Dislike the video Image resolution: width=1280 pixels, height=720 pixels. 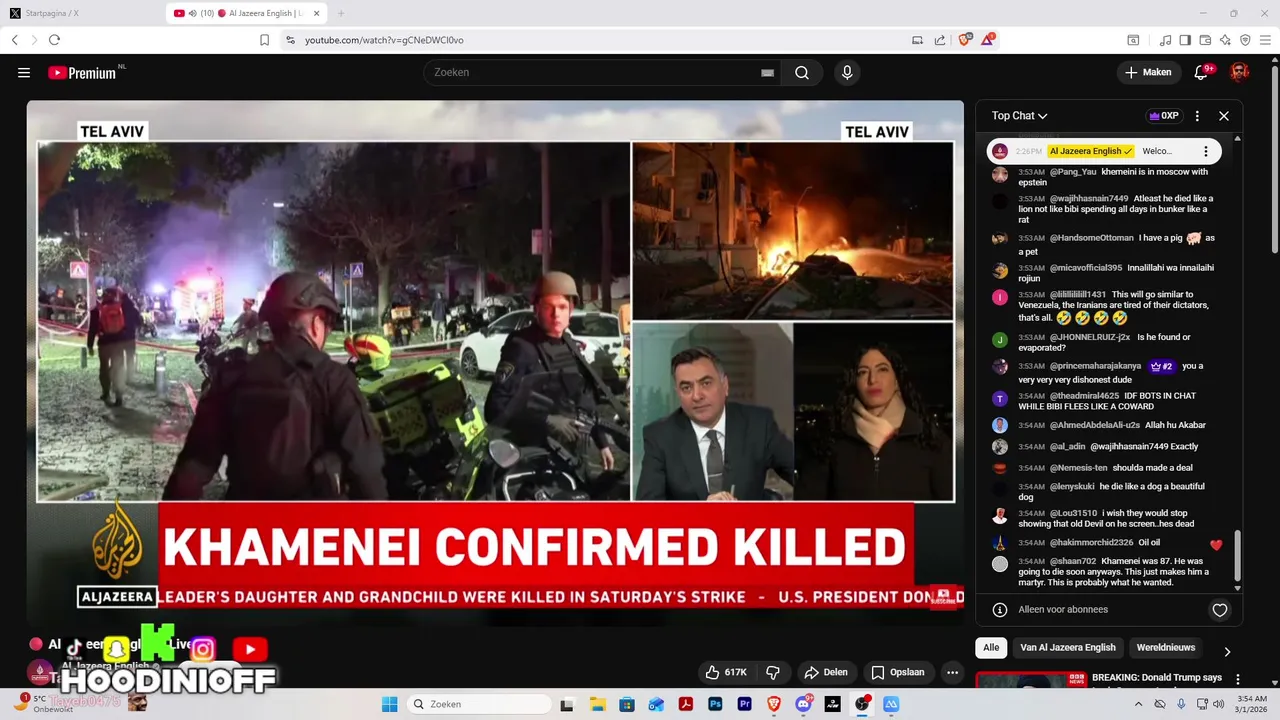point(773,672)
